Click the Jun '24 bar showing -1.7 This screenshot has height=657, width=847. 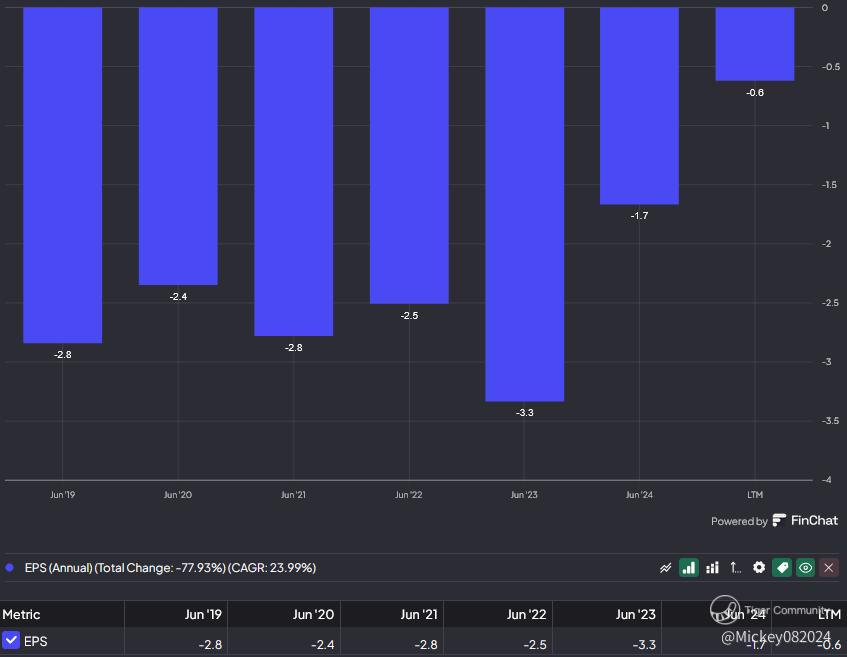(639, 106)
